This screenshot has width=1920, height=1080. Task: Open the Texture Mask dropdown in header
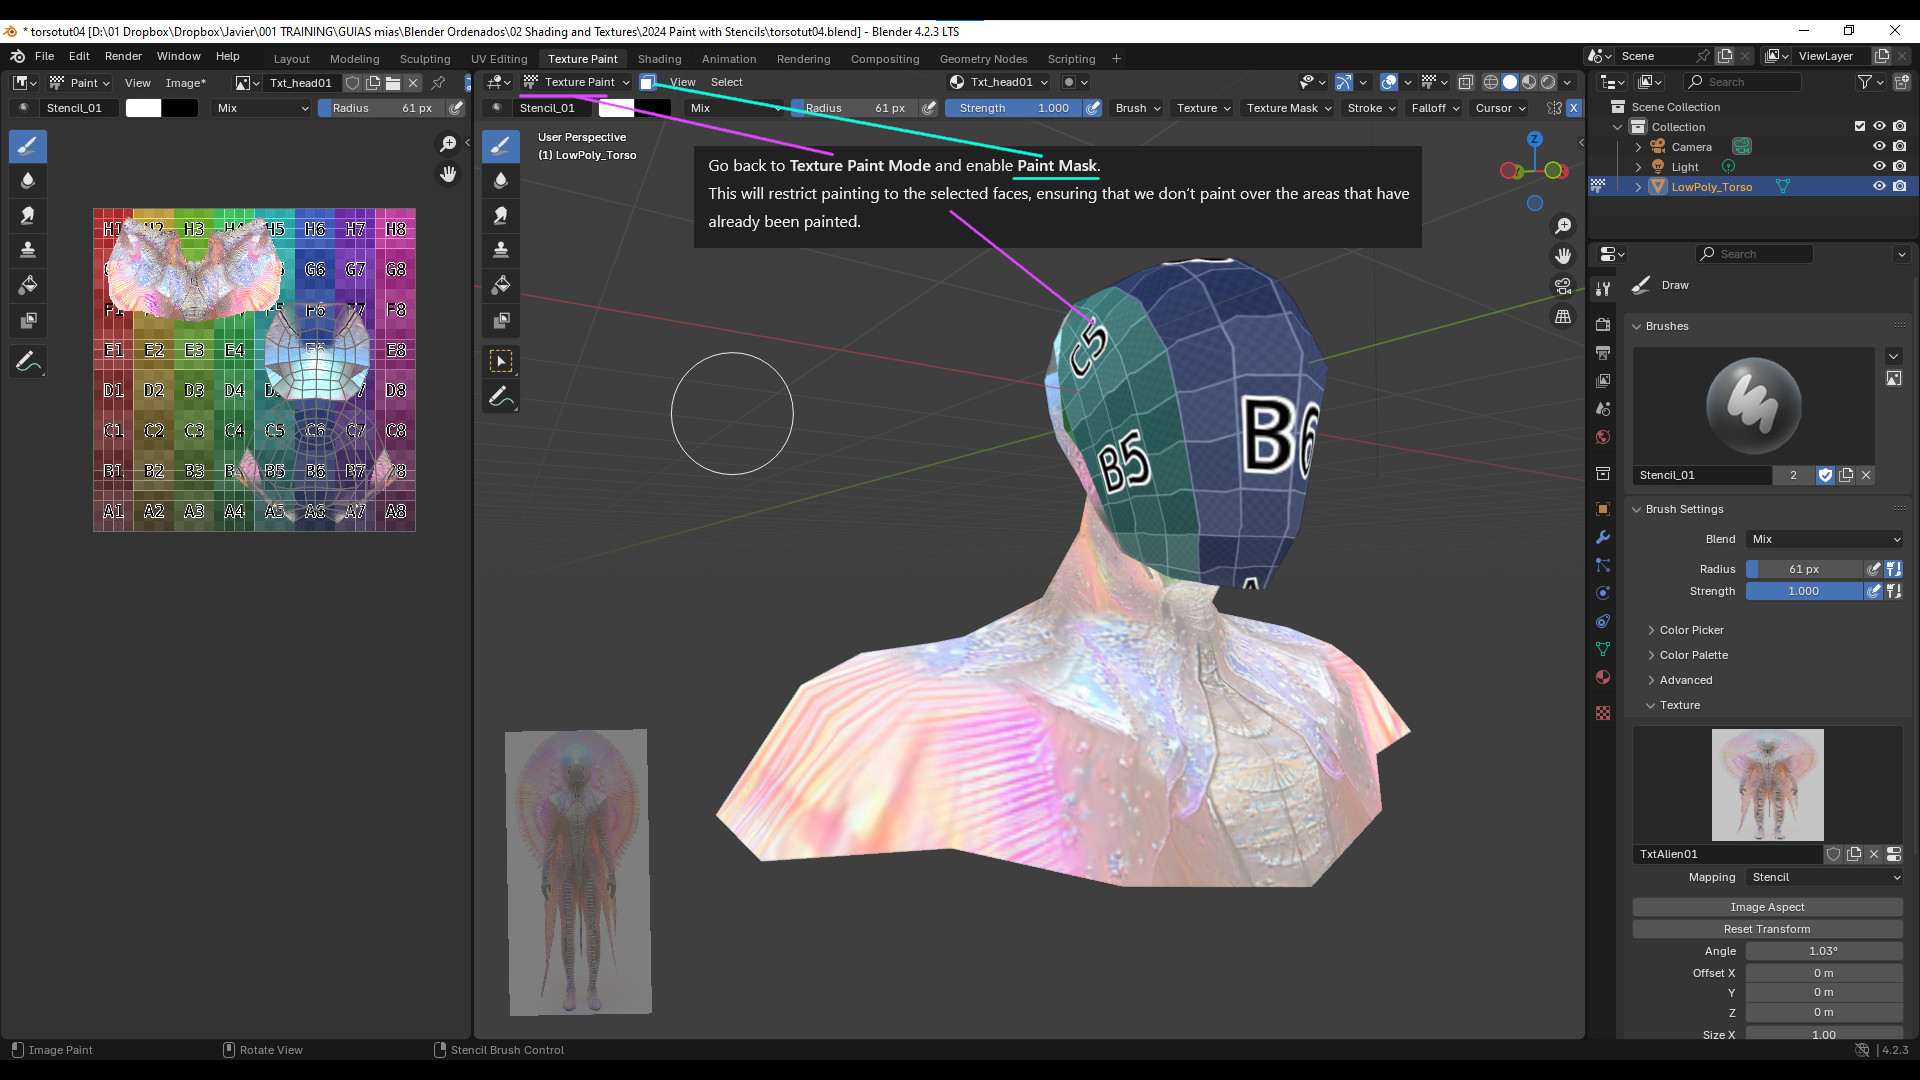pyautogui.click(x=1289, y=108)
